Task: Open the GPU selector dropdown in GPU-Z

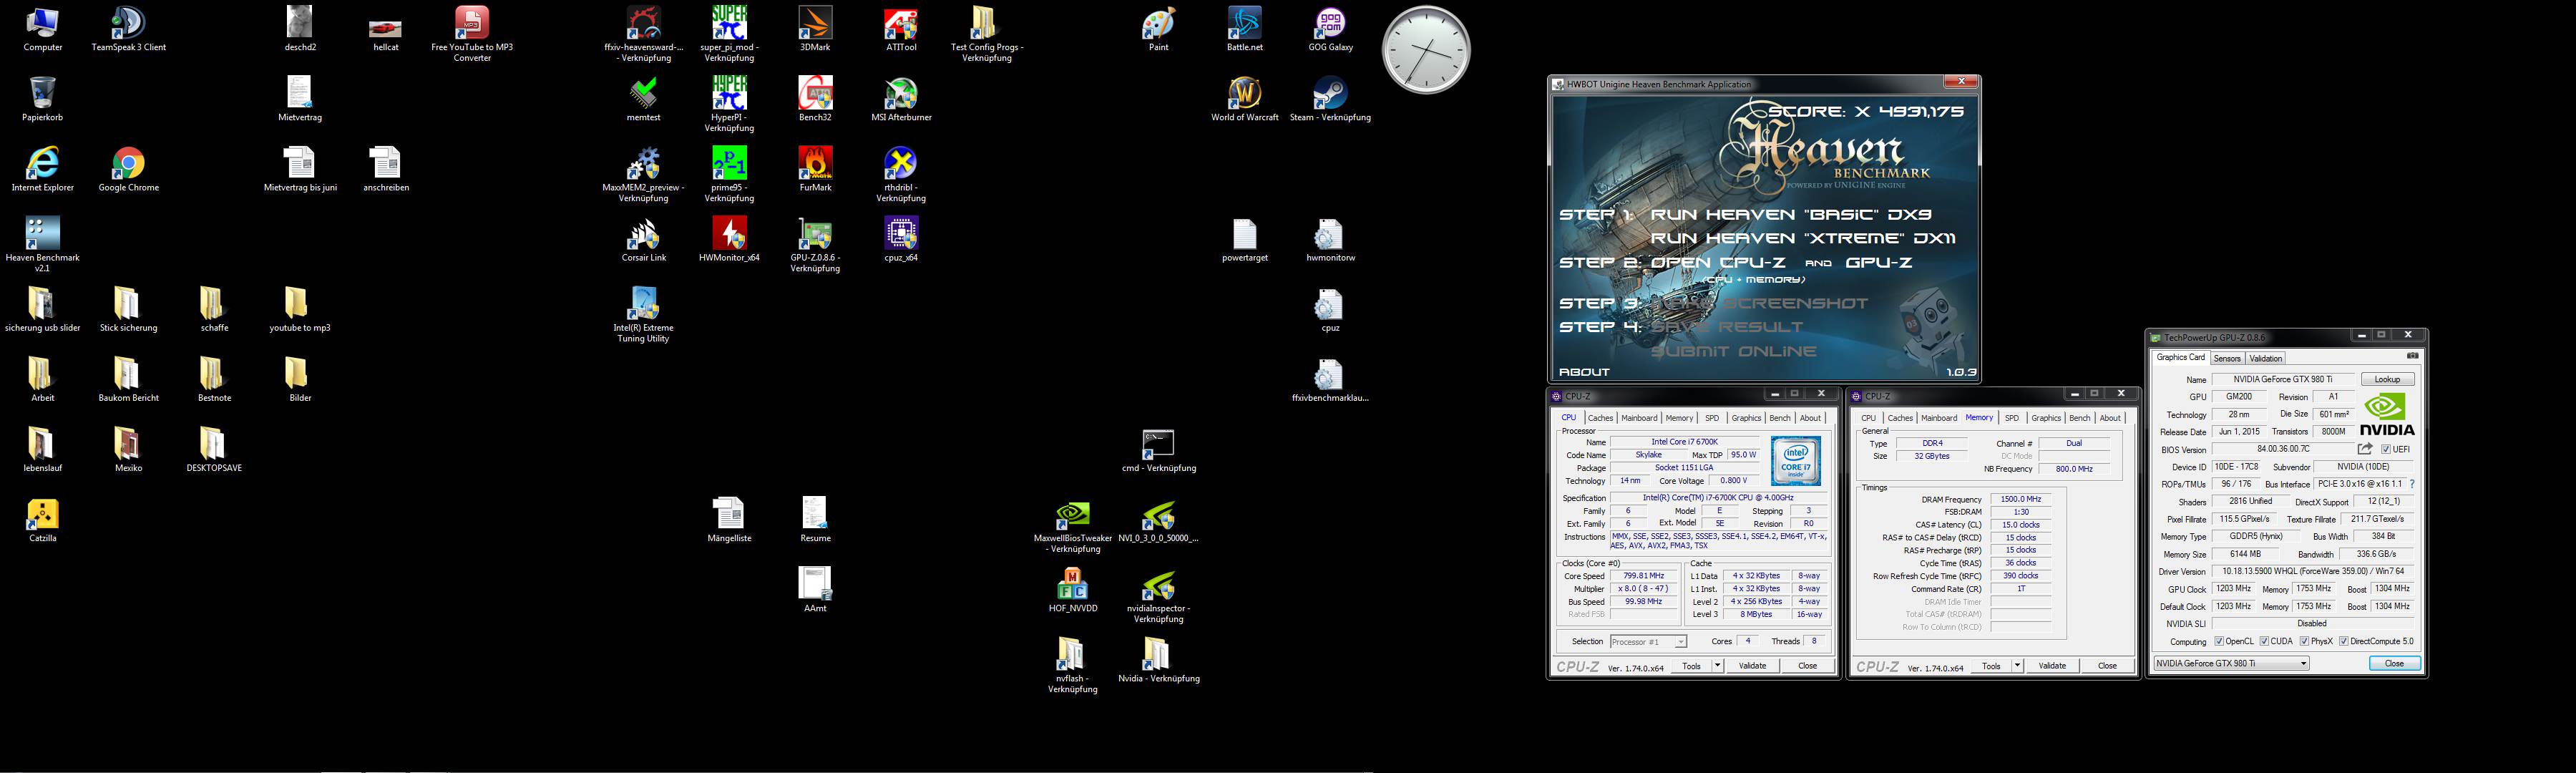Action: click(2231, 663)
